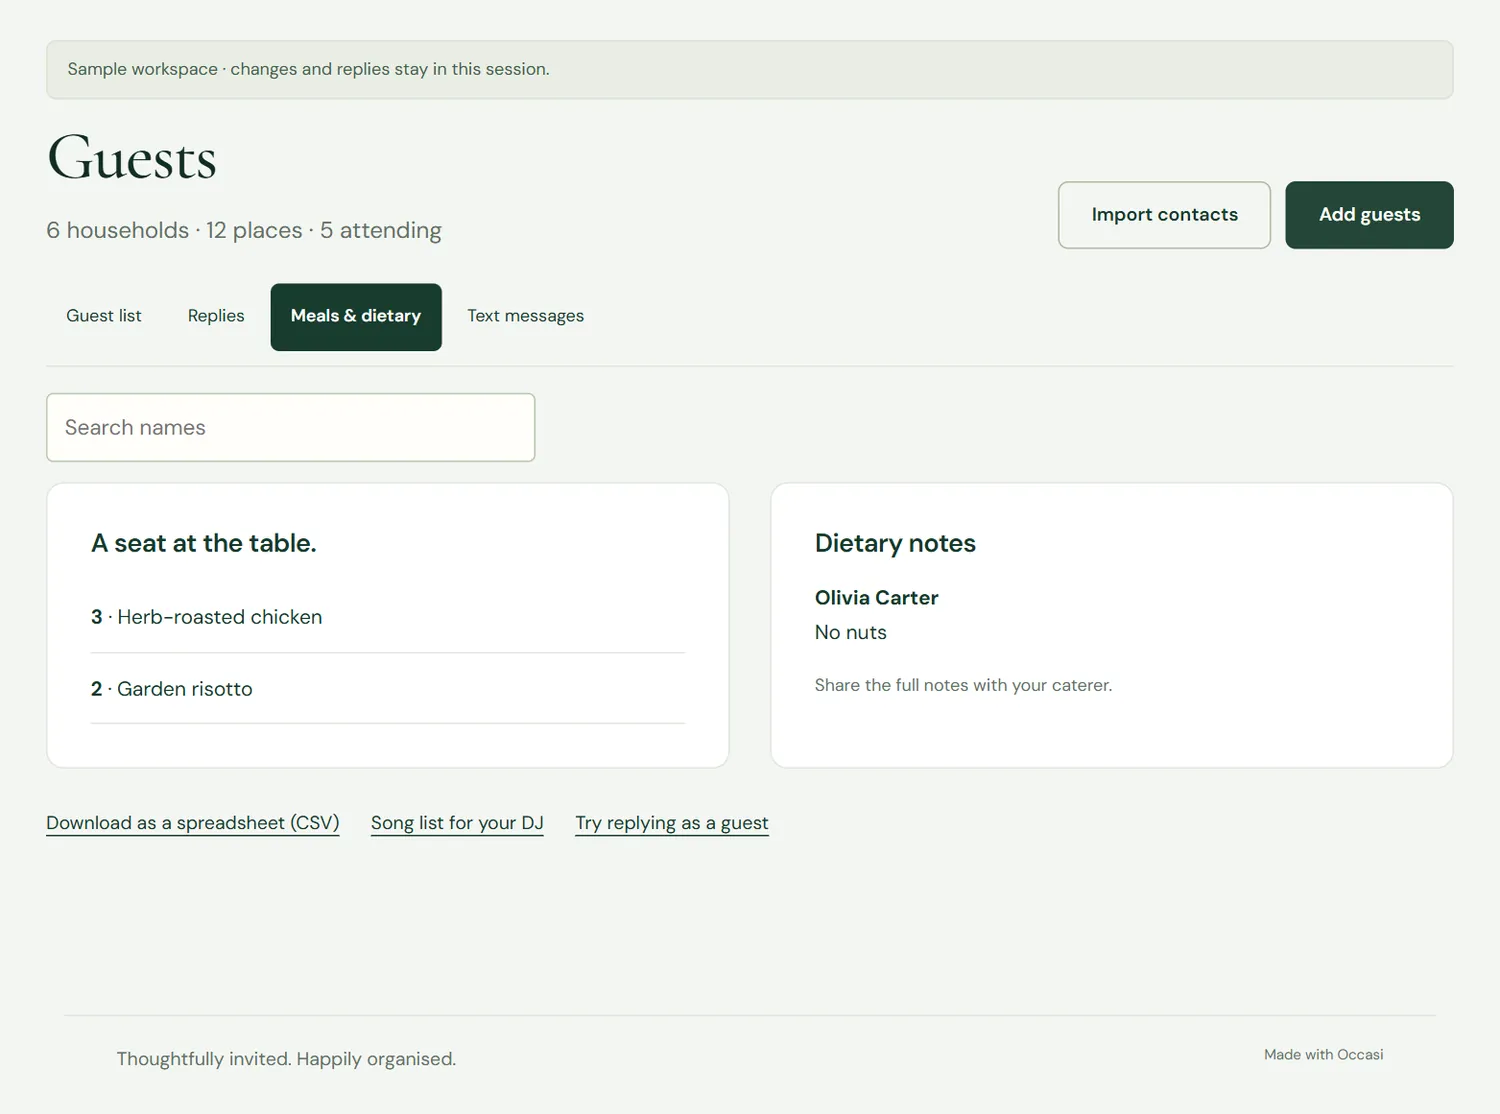Select the Herb-roasted chicken row
The width and height of the screenshot is (1500, 1114).
click(x=388, y=617)
